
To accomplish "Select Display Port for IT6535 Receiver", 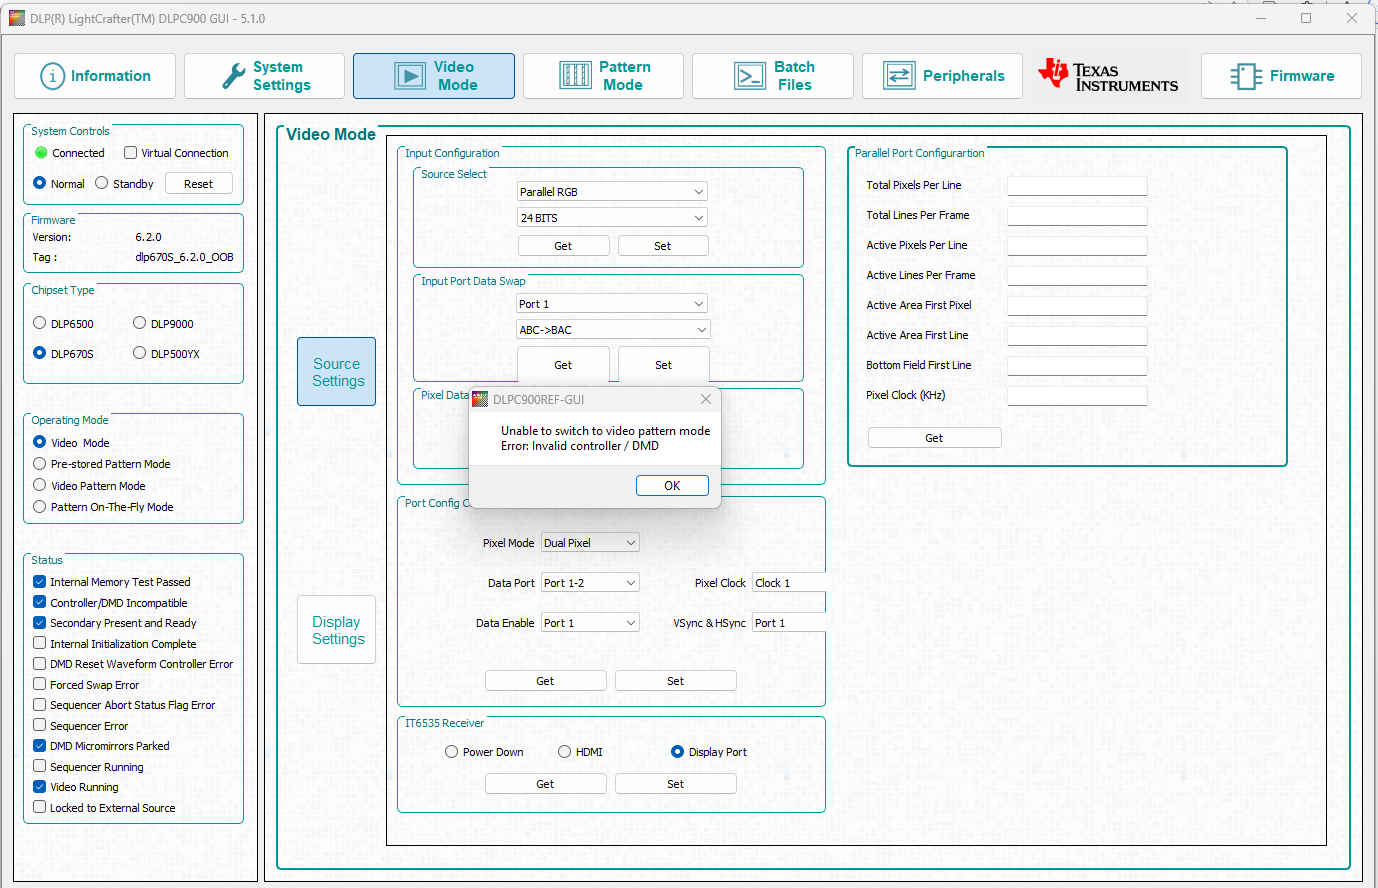I will (678, 752).
